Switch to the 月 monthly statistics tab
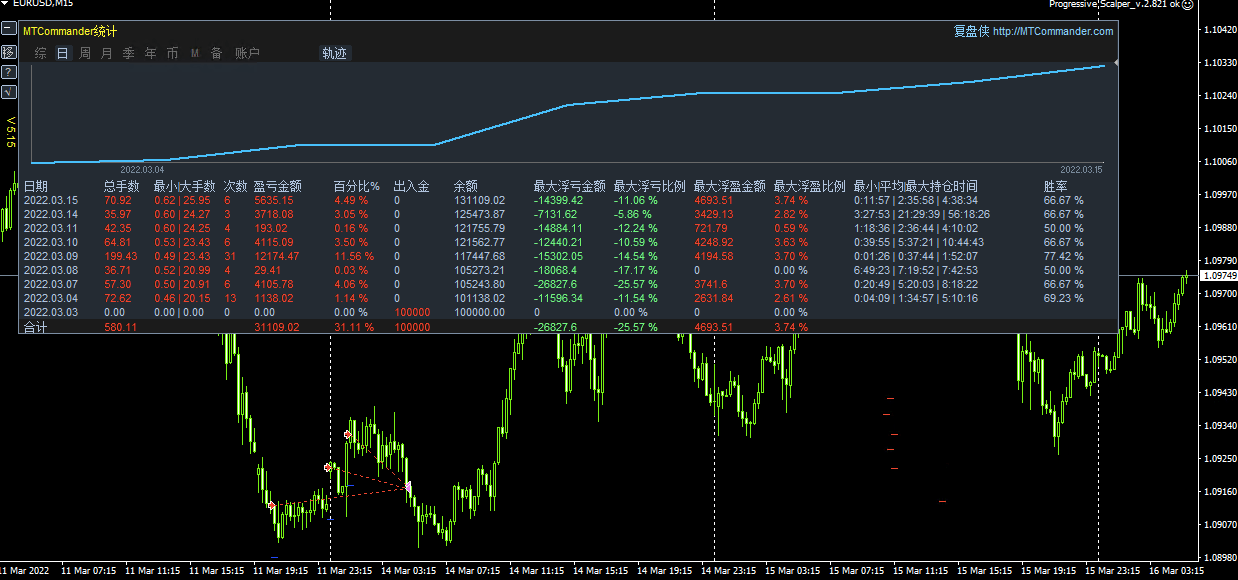1238x580 pixels. (106, 53)
